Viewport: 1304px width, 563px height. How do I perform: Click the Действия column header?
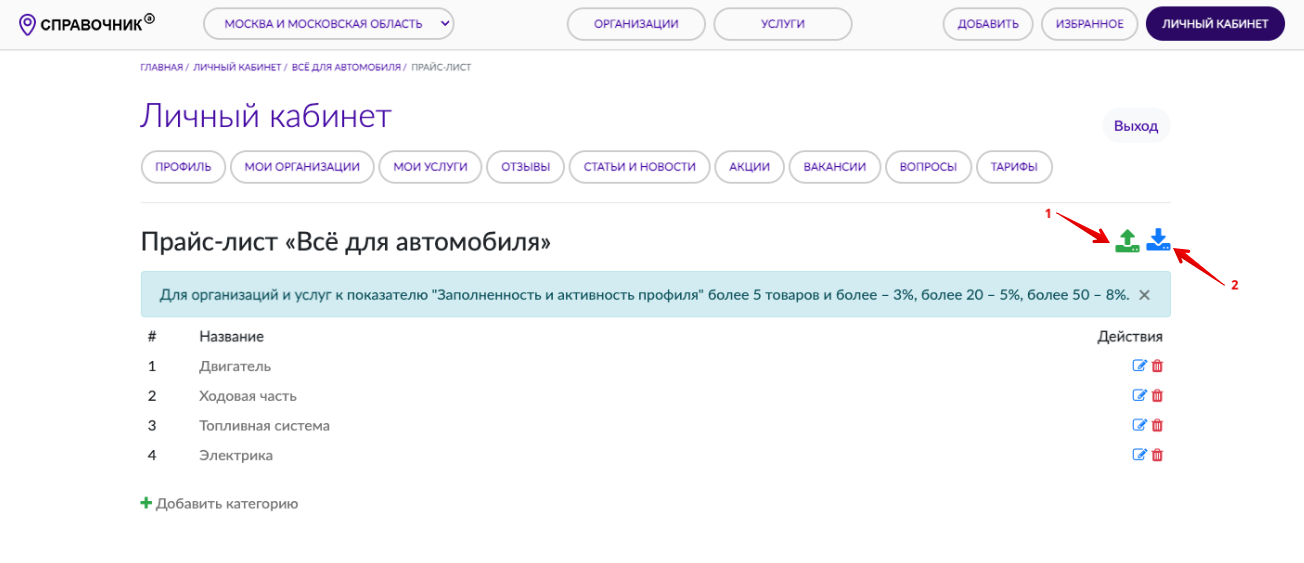1130,337
